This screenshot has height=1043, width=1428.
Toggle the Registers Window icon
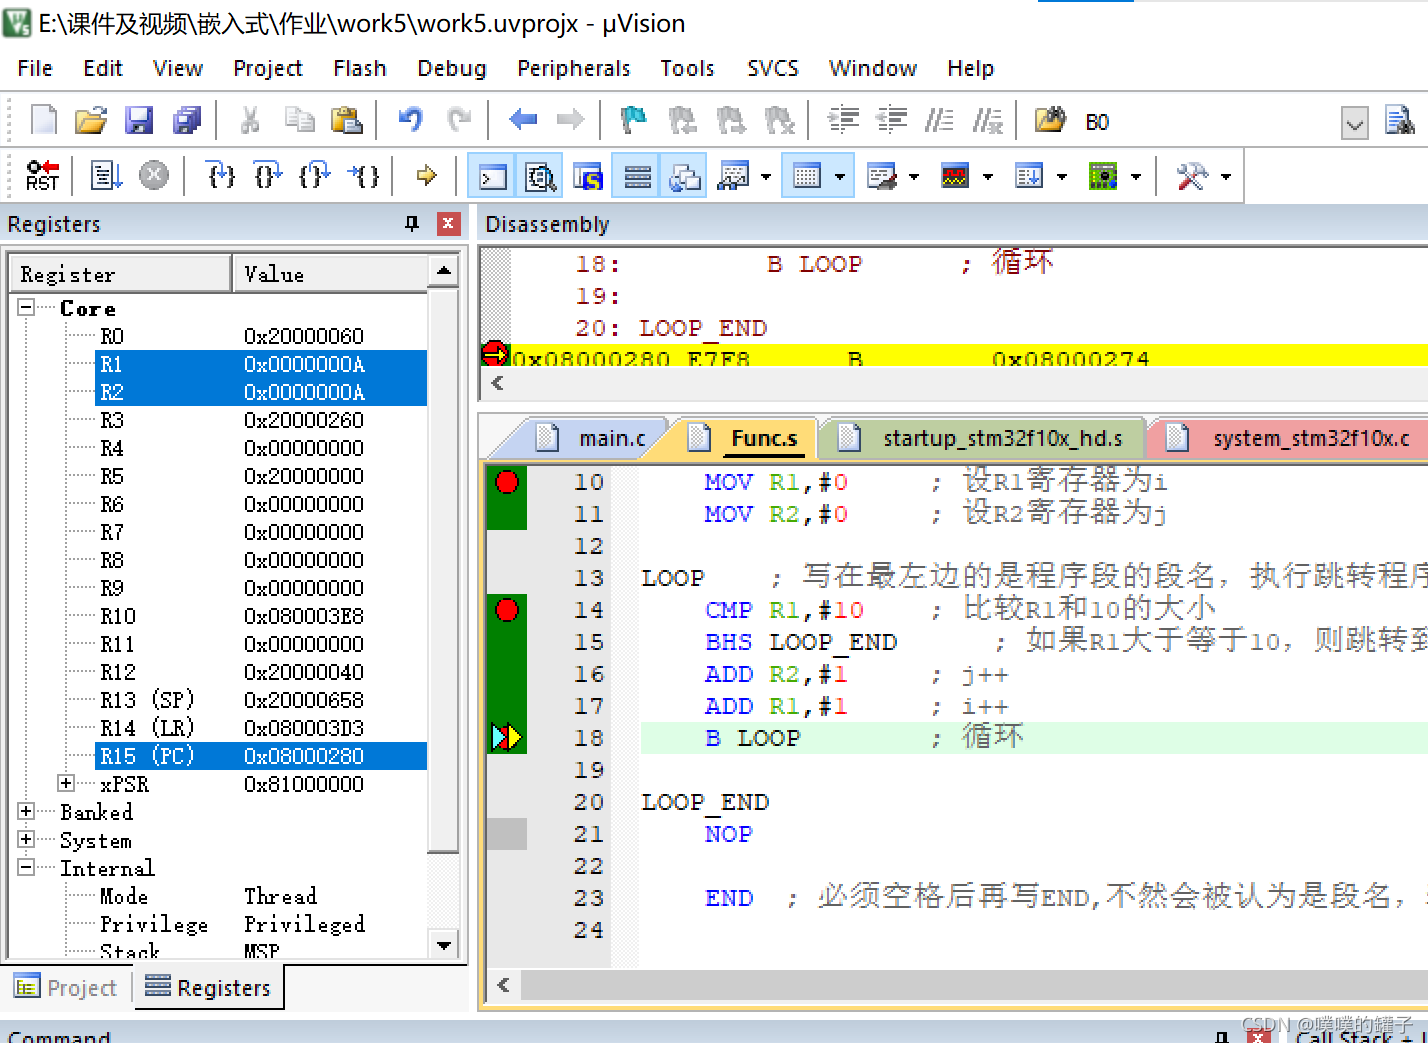(636, 177)
